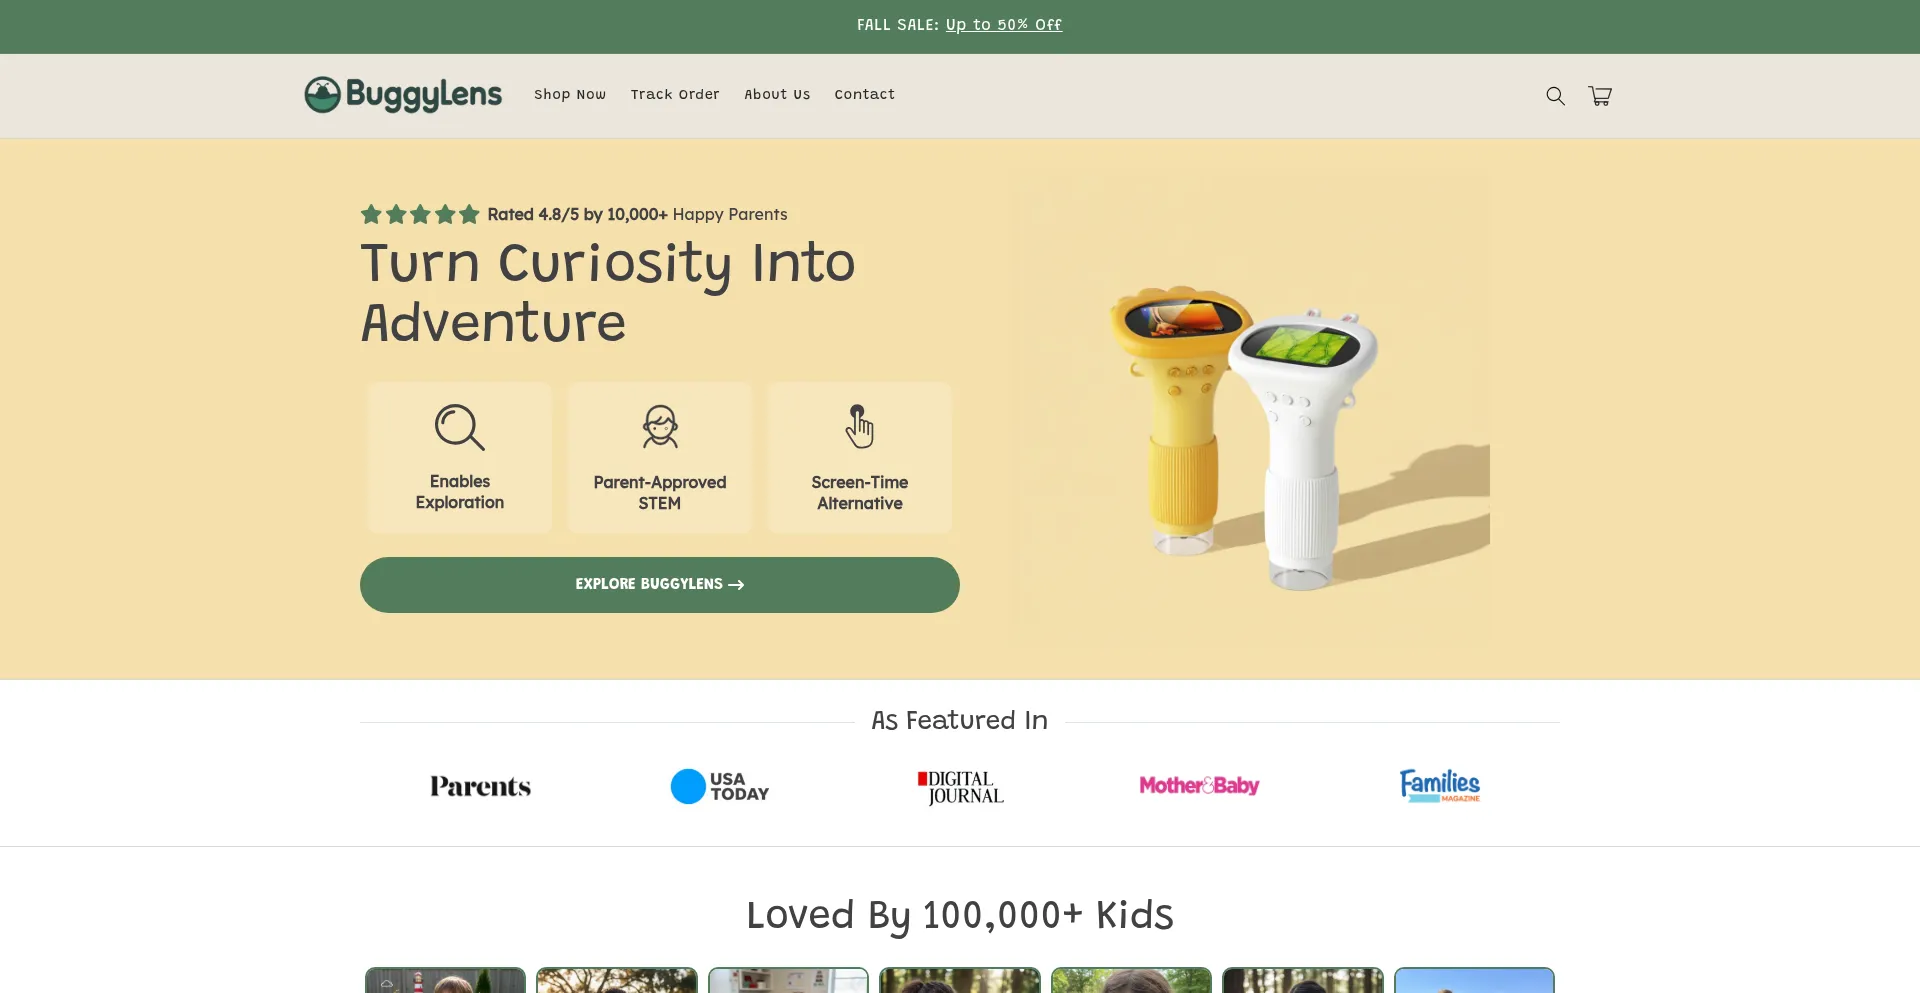Click the Digital Journal logo

[x=961, y=787]
